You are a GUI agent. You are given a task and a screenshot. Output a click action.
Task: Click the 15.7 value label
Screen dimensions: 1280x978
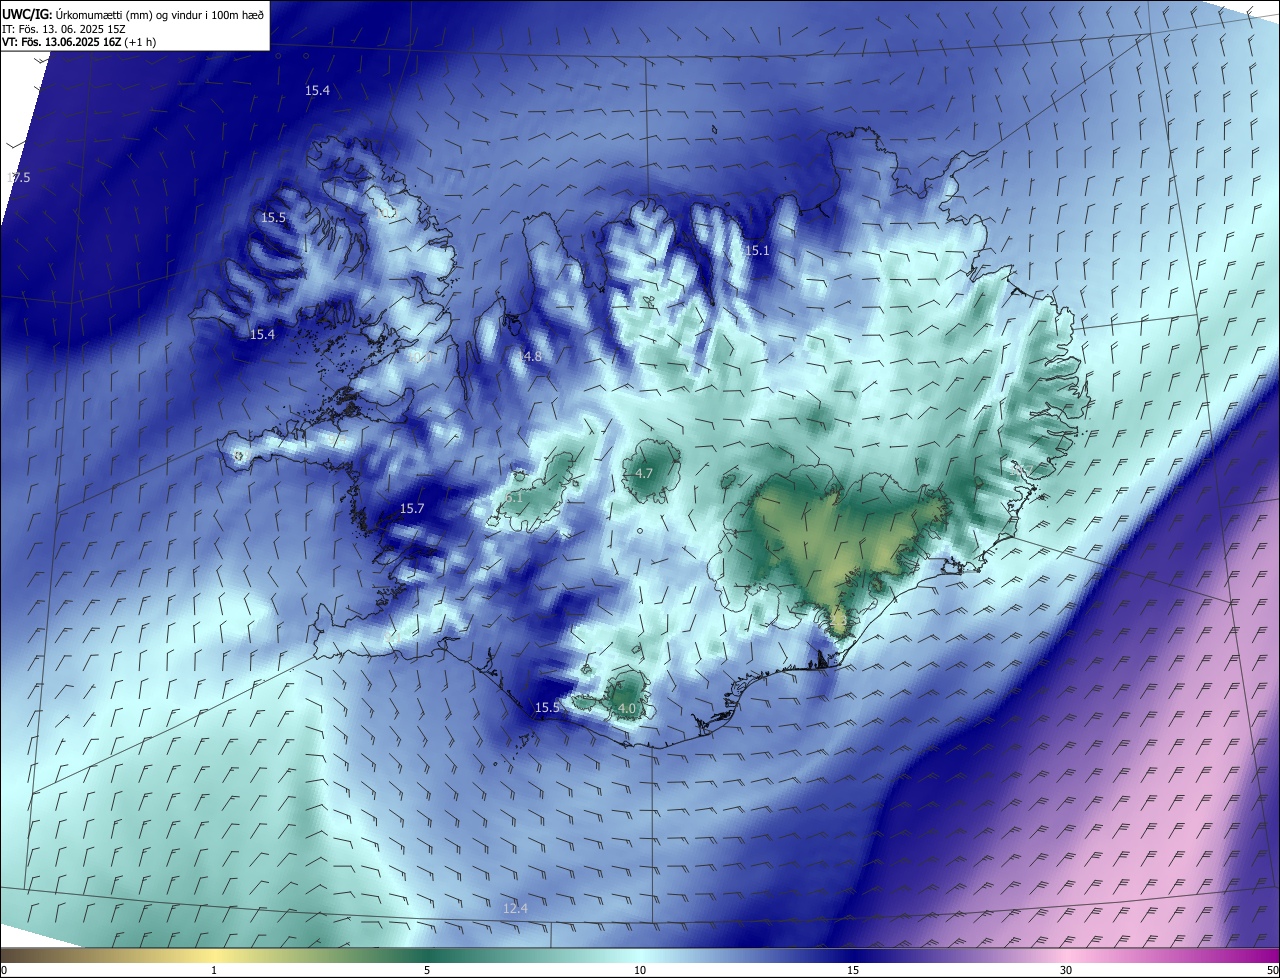coord(412,509)
